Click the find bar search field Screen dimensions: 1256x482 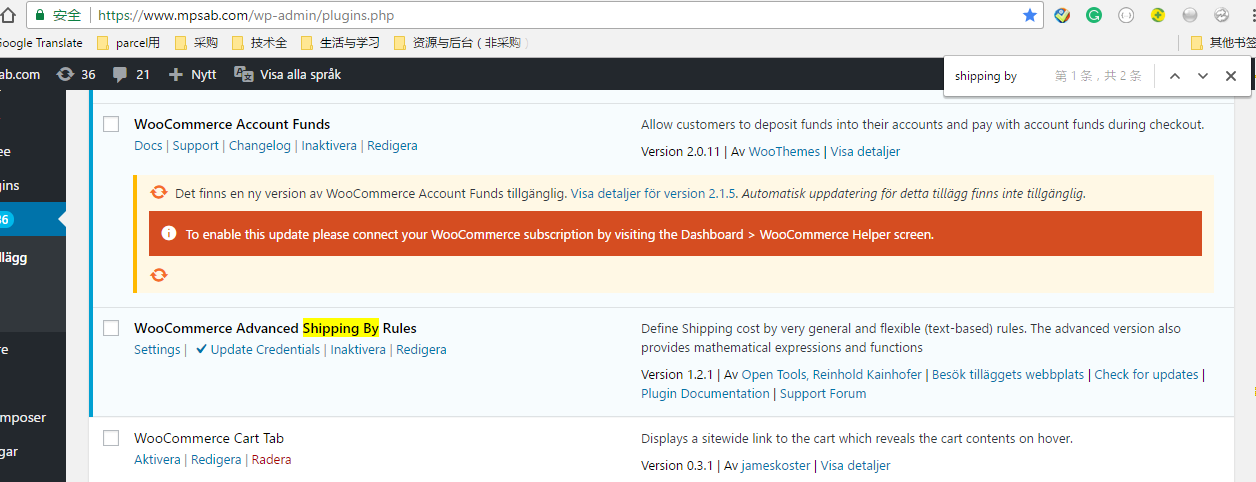1000,76
